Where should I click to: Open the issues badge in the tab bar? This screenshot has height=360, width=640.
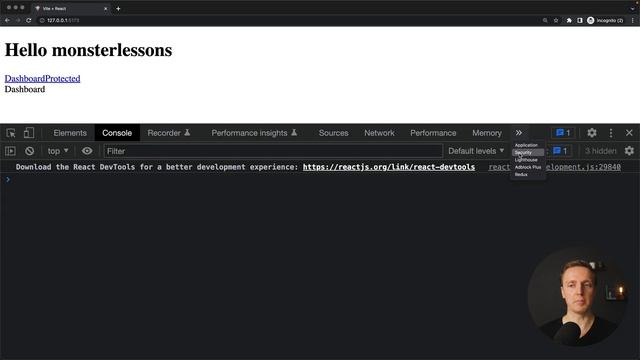(563, 133)
